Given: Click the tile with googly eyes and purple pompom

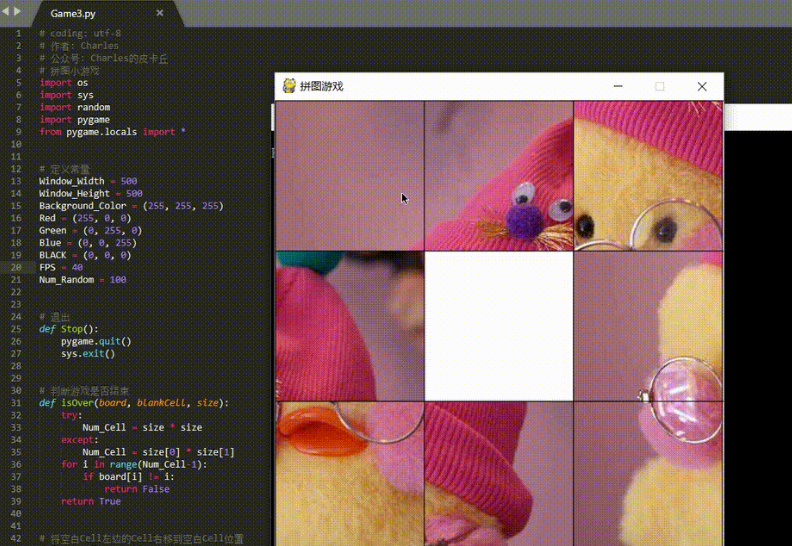Looking at the screenshot, I should 499,176.
